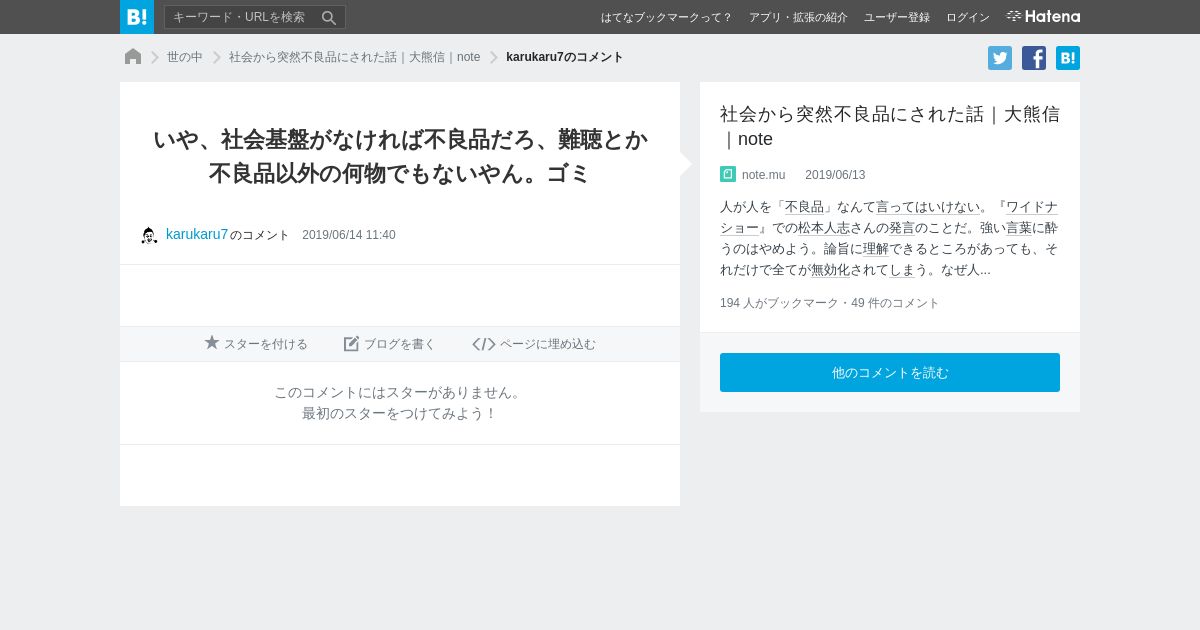Click comment timestamp 2019/06/14 11:40
The width and height of the screenshot is (1200, 630).
pos(349,235)
